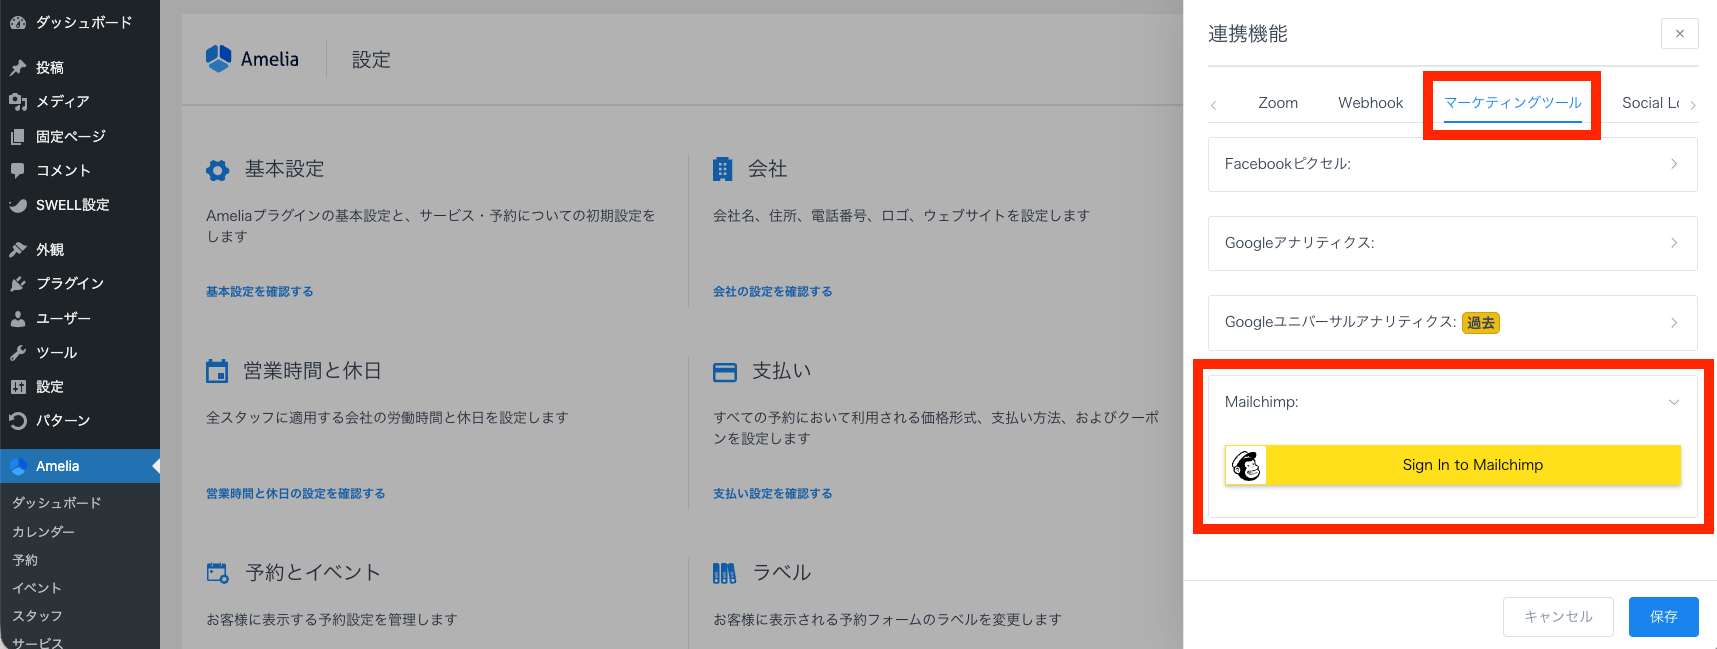Click the 基本設定 gear icon
Image resolution: width=1717 pixels, height=649 pixels.
coord(217,170)
